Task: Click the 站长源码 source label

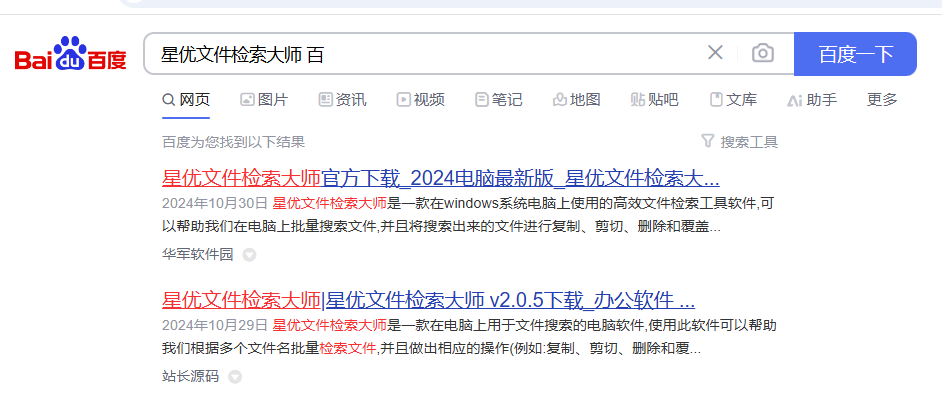Action: 190,377
